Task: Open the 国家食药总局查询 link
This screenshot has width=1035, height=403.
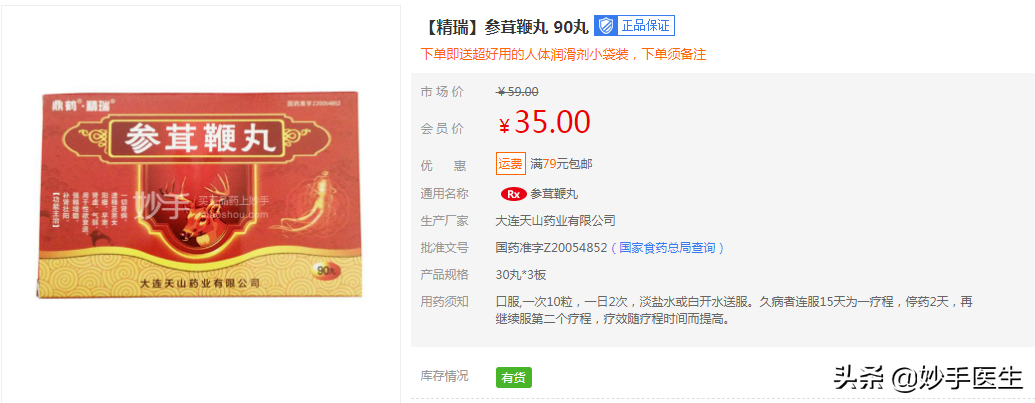Action: coord(667,248)
